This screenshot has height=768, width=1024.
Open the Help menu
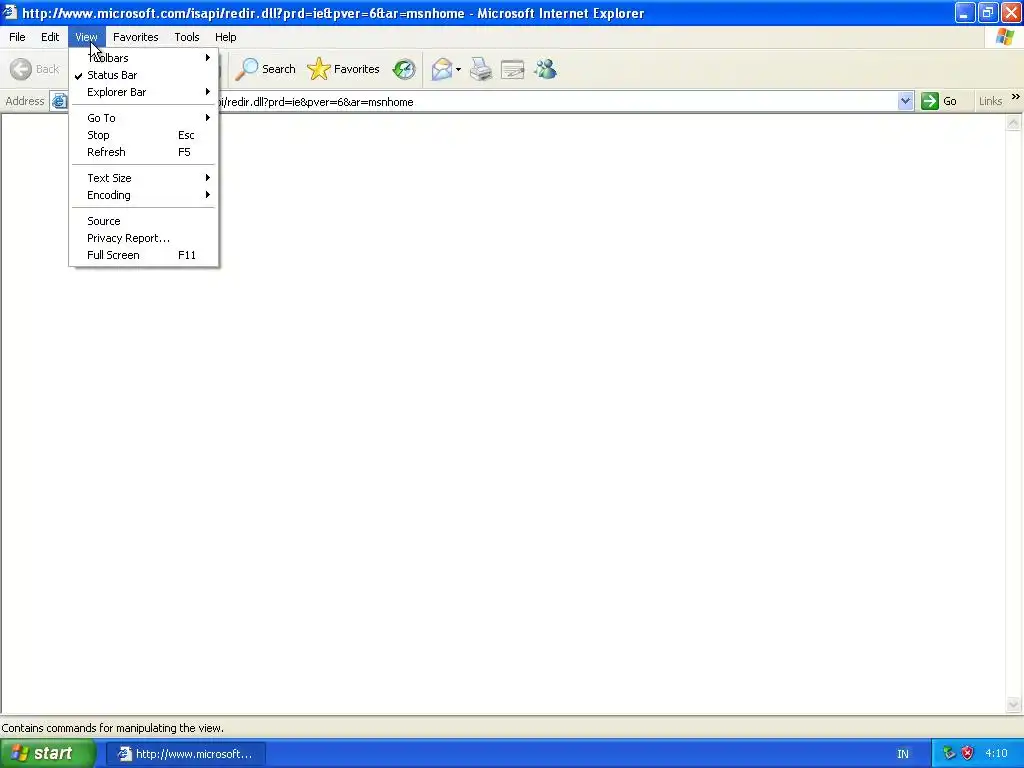tap(225, 37)
